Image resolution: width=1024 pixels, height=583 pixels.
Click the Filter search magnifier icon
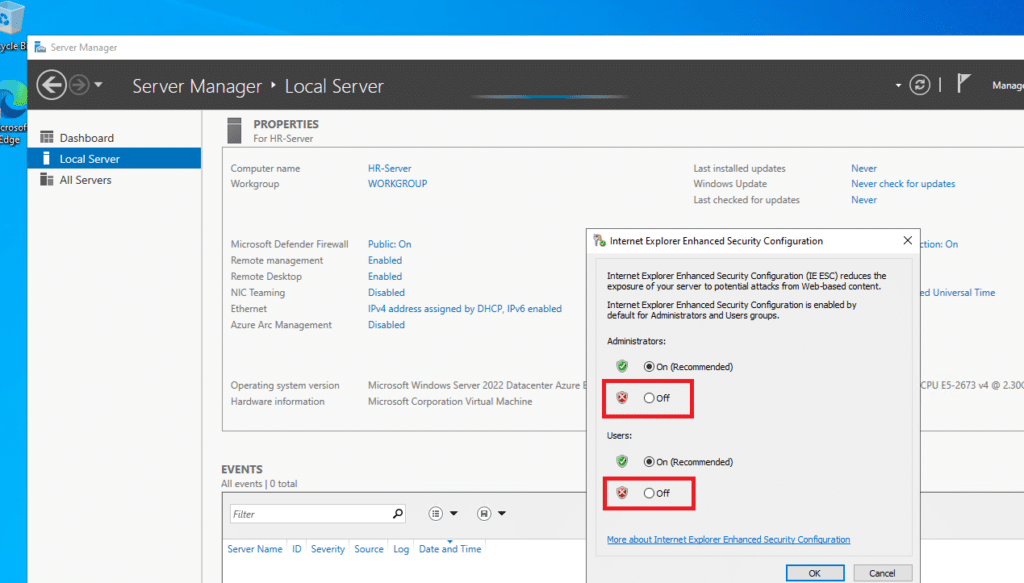tap(398, 514)
